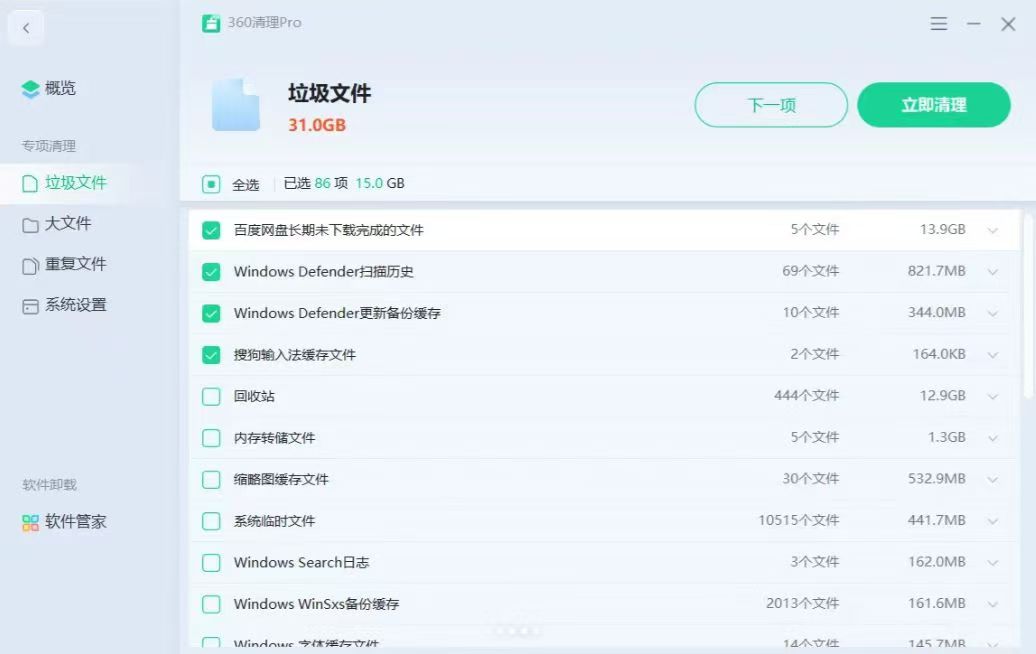Open the 概览 overview panel
1036x654 pixels.
tap(61, 87)
